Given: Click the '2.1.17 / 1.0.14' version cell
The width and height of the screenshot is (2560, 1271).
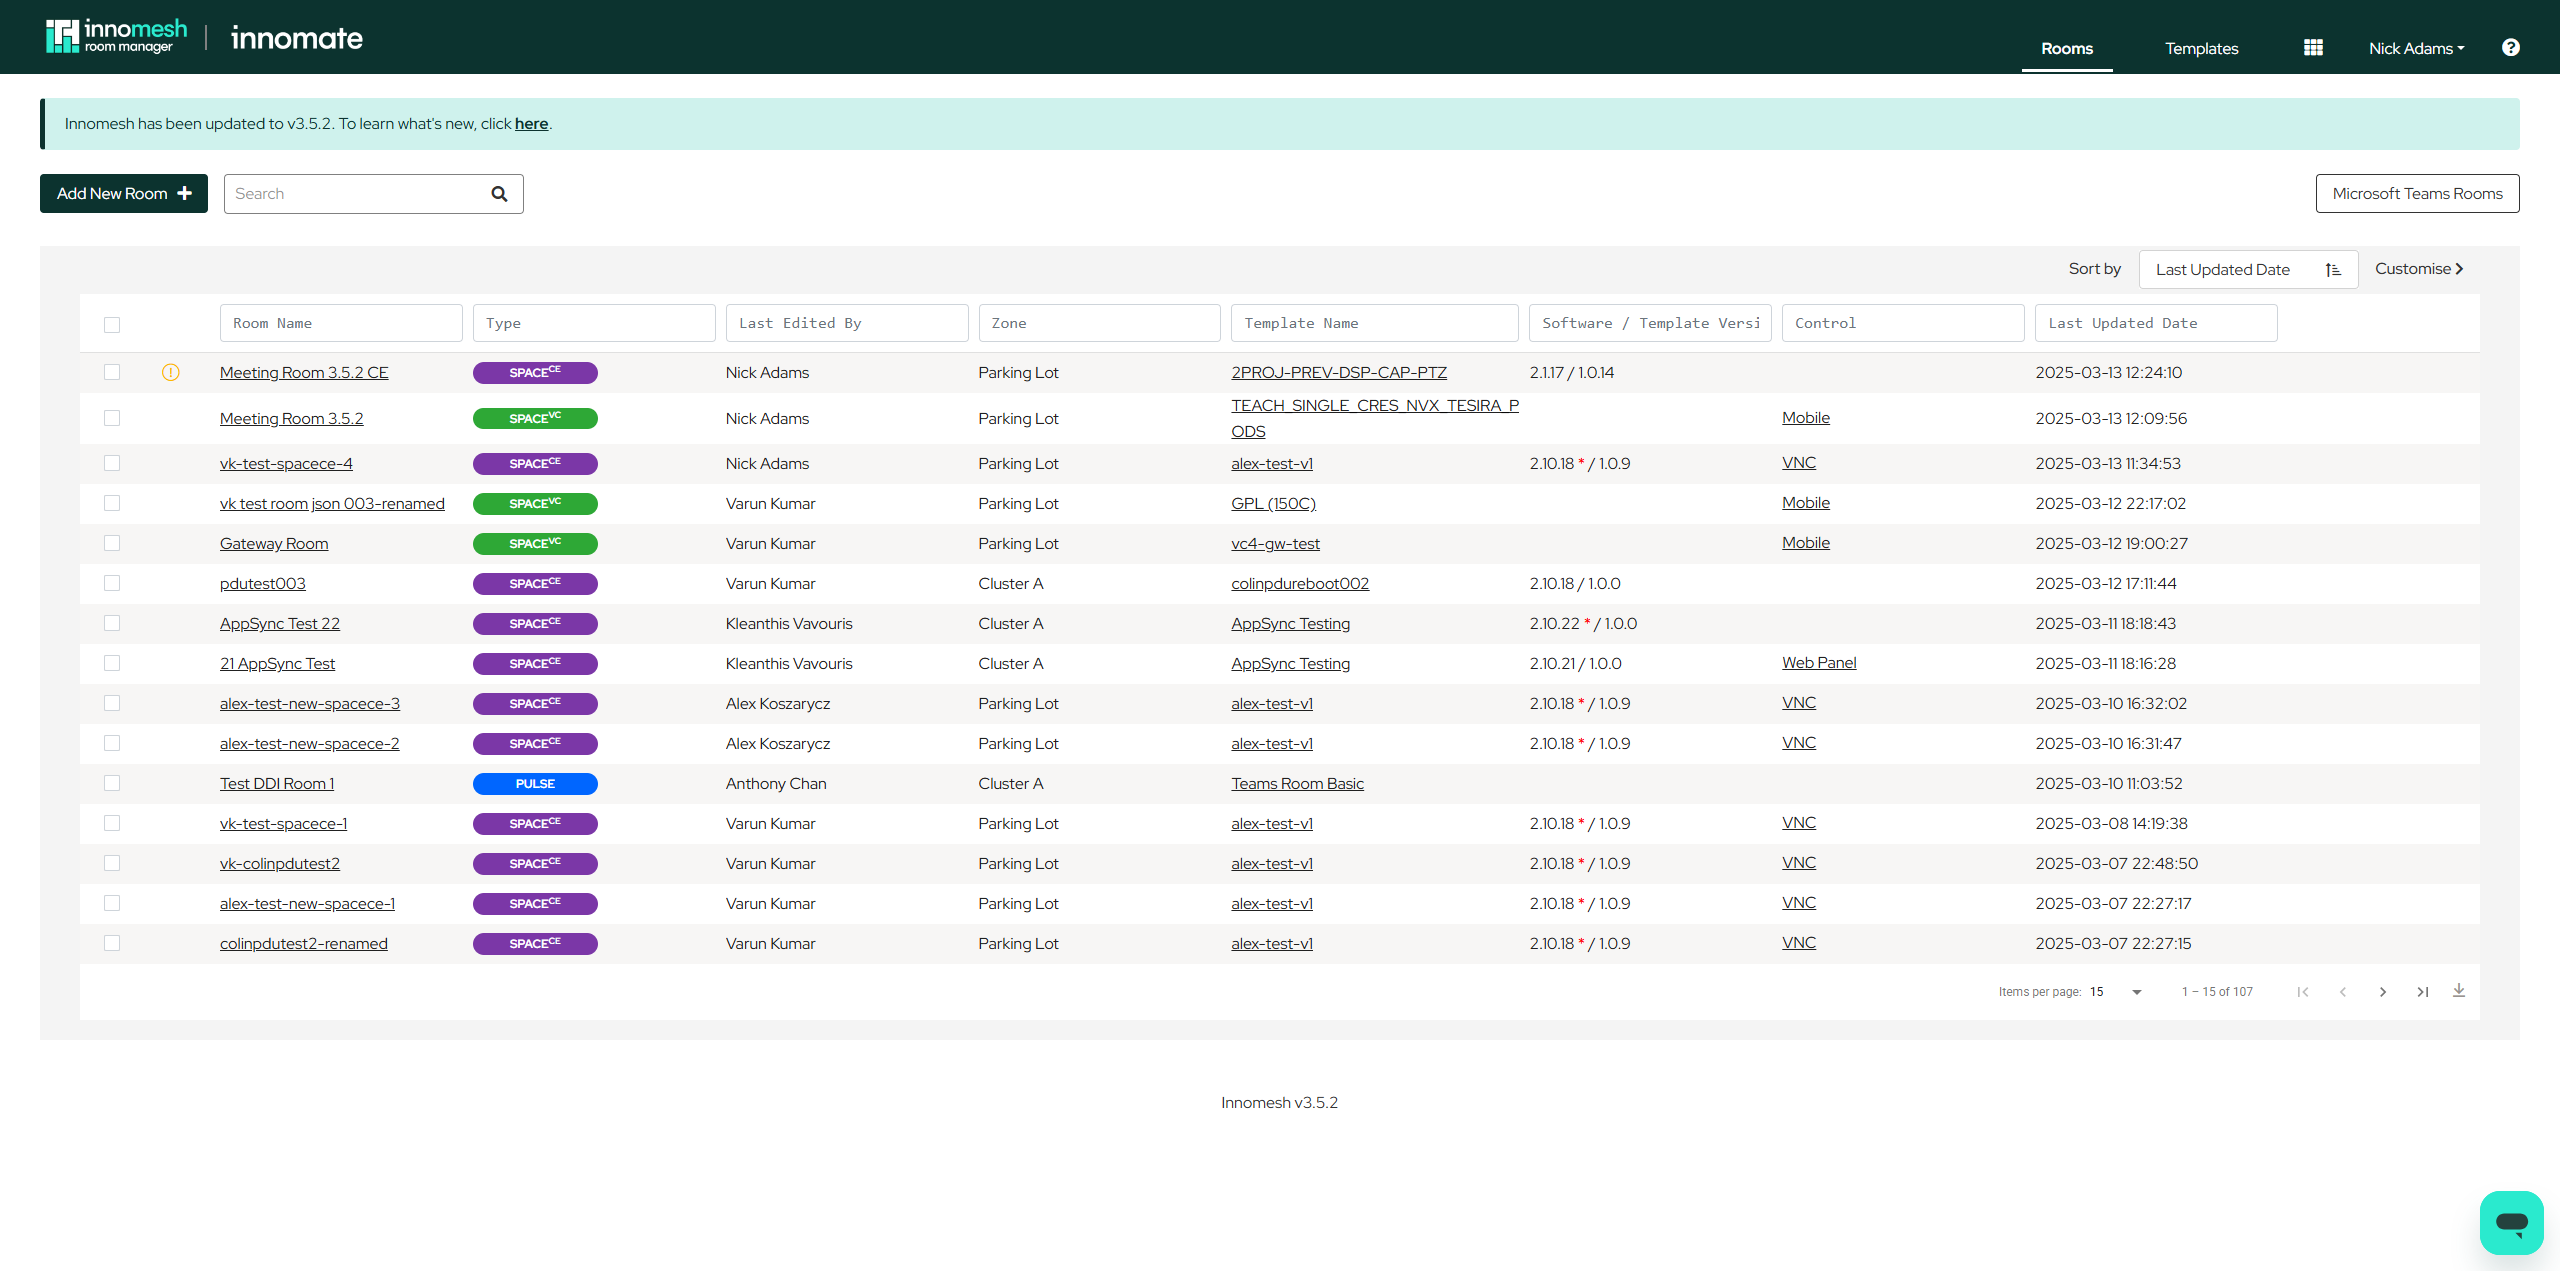Looking at the screenshot, I should 1571,373.
